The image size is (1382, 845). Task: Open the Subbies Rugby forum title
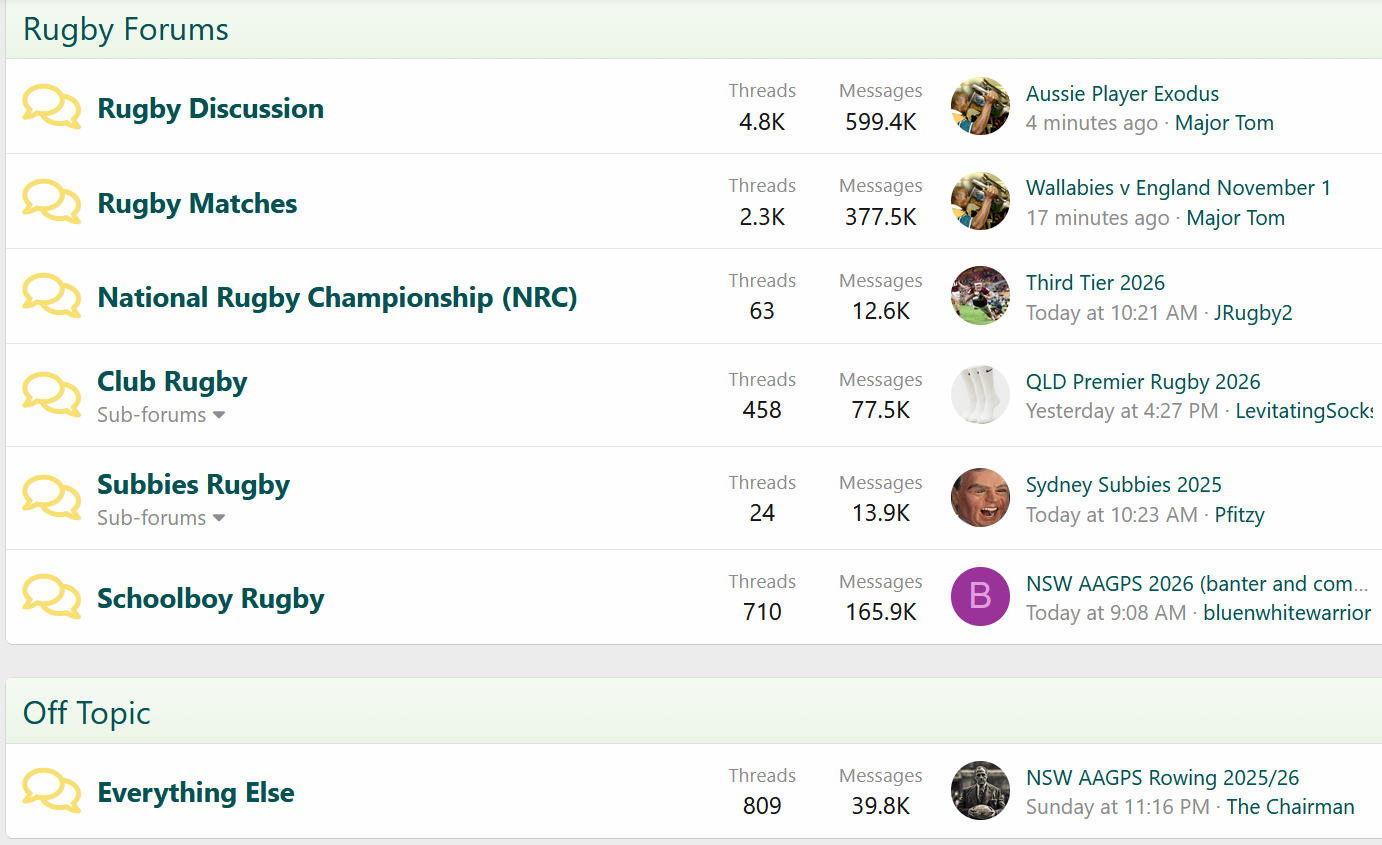coord(193,485)
